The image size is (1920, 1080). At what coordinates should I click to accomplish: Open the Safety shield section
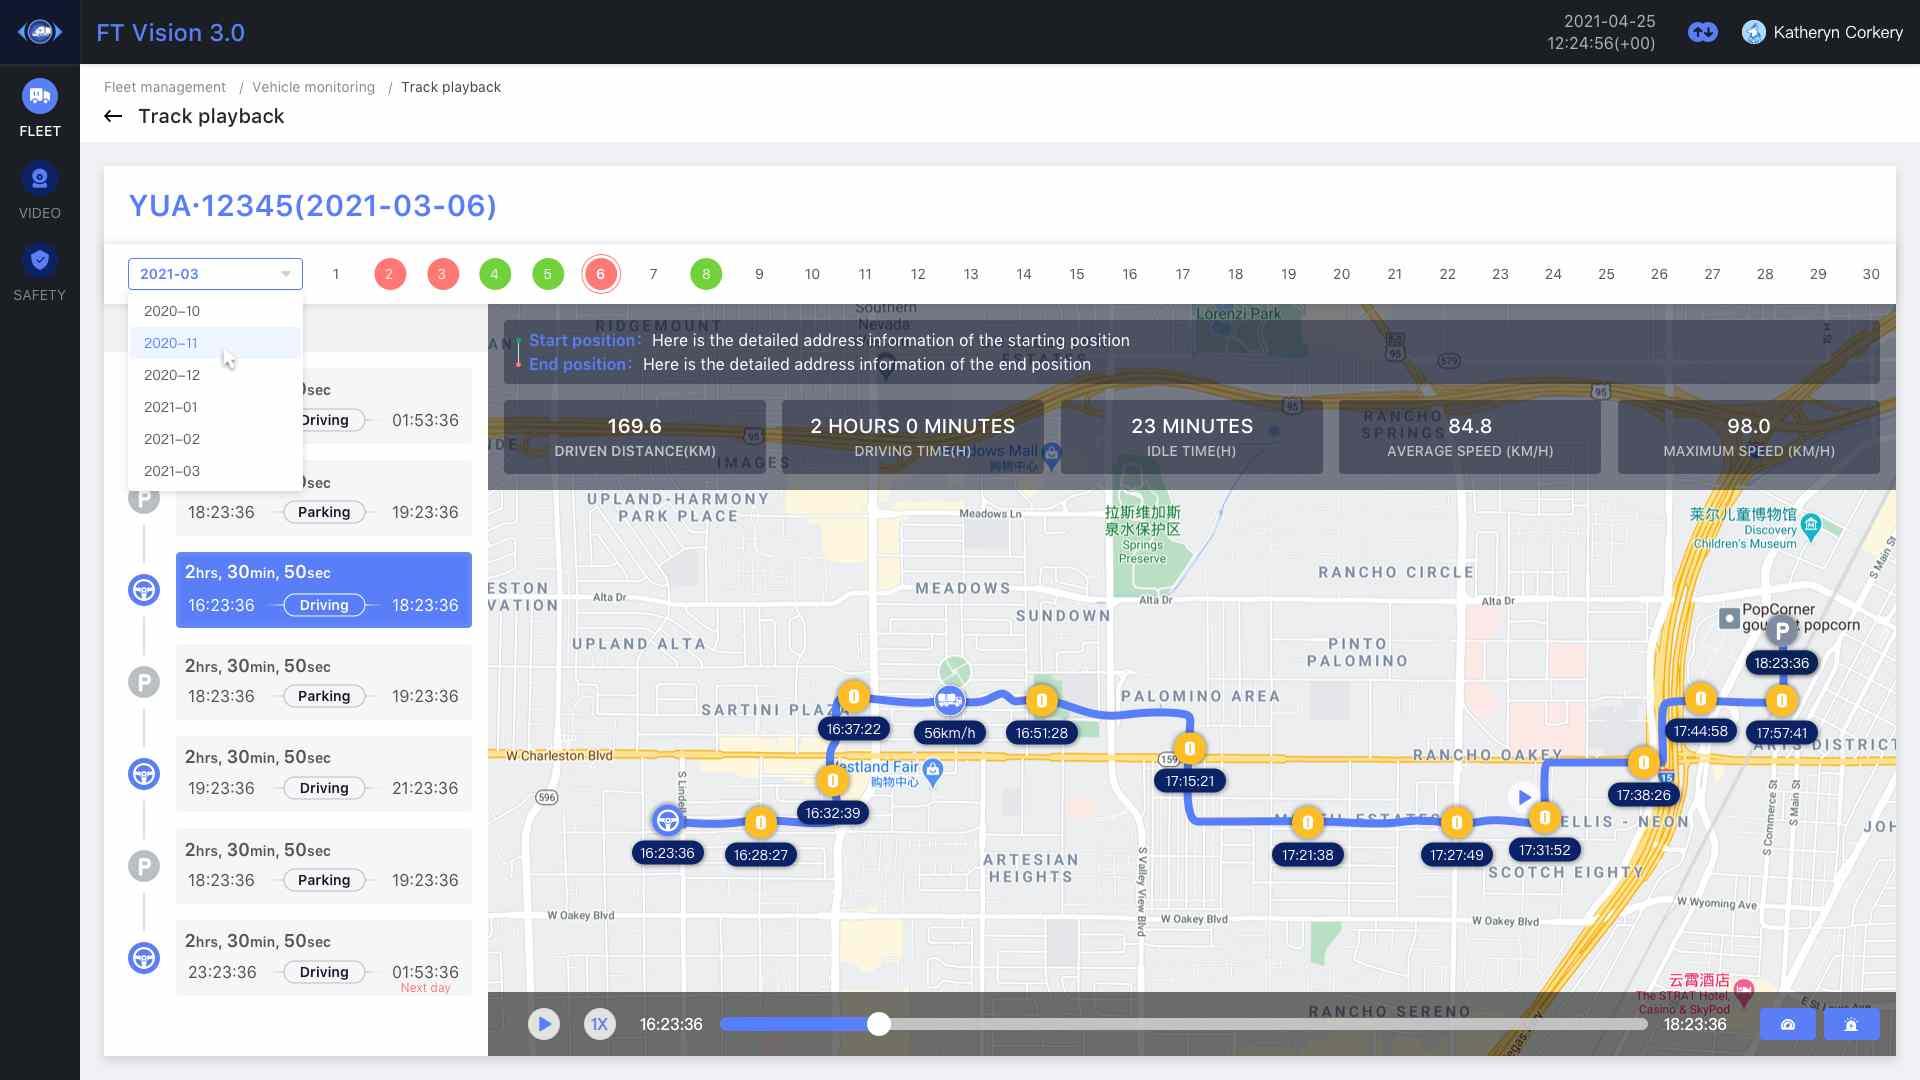(x=40, y=272)
